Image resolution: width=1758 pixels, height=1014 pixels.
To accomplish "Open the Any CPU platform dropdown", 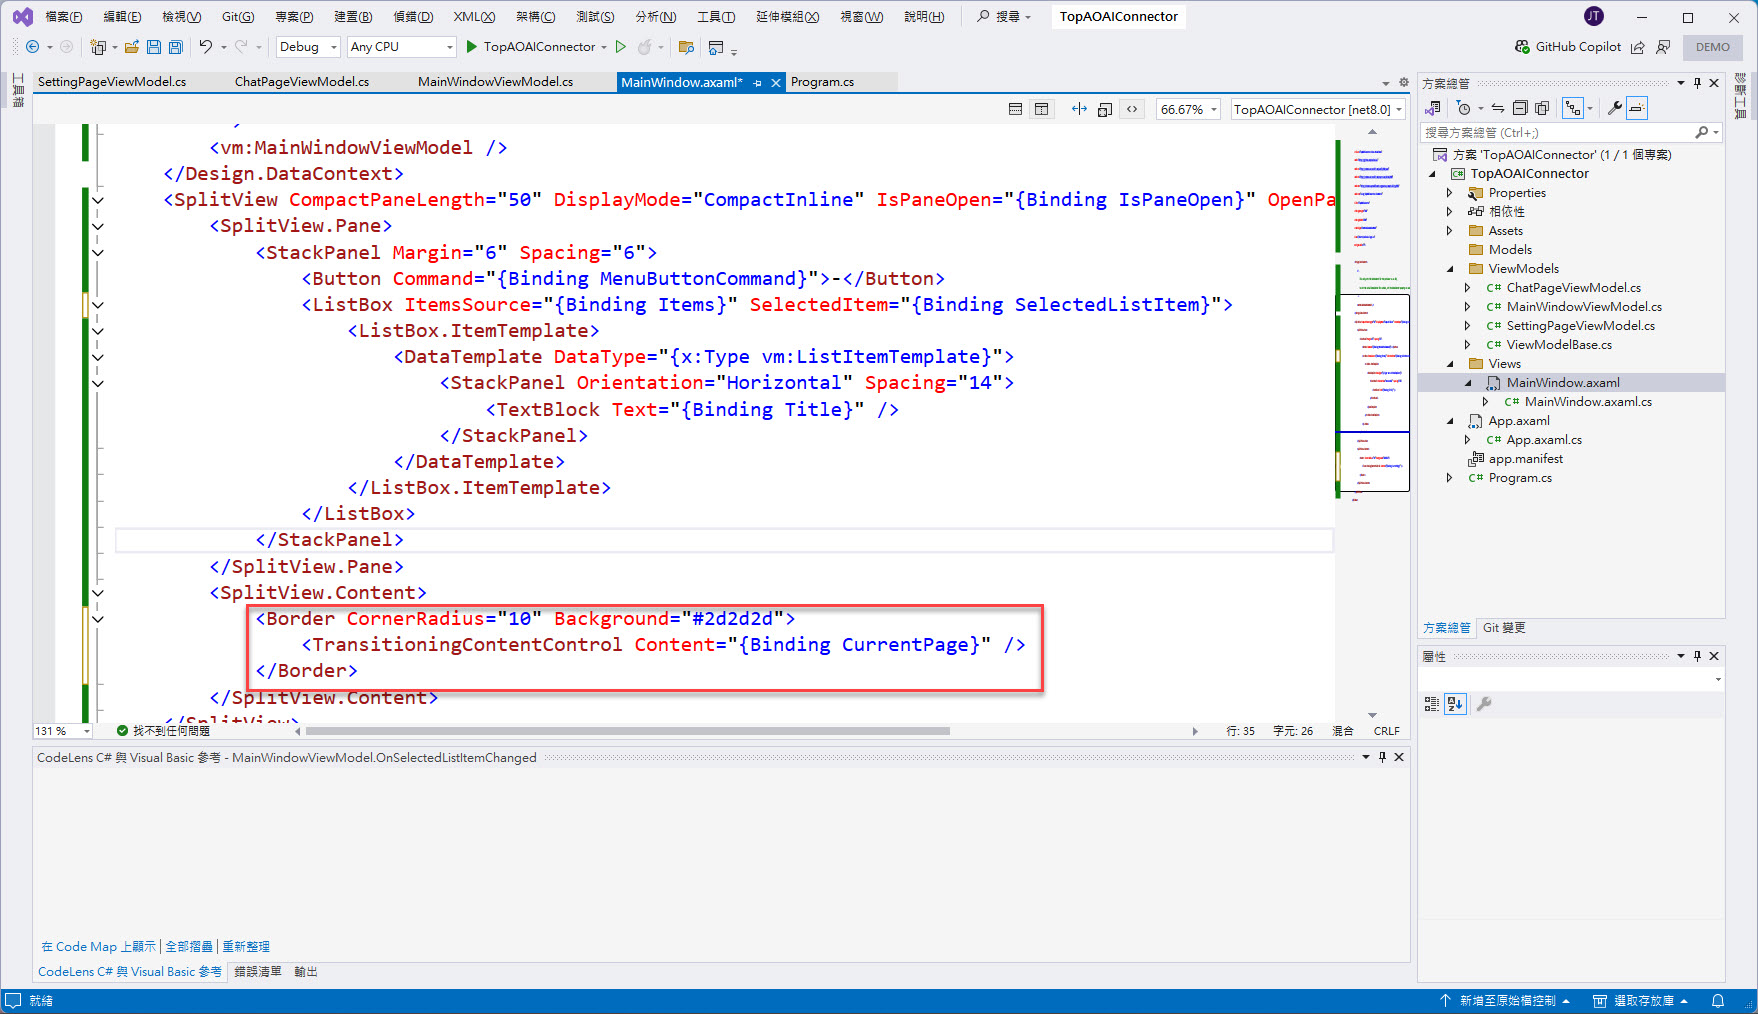I will 401,47.
